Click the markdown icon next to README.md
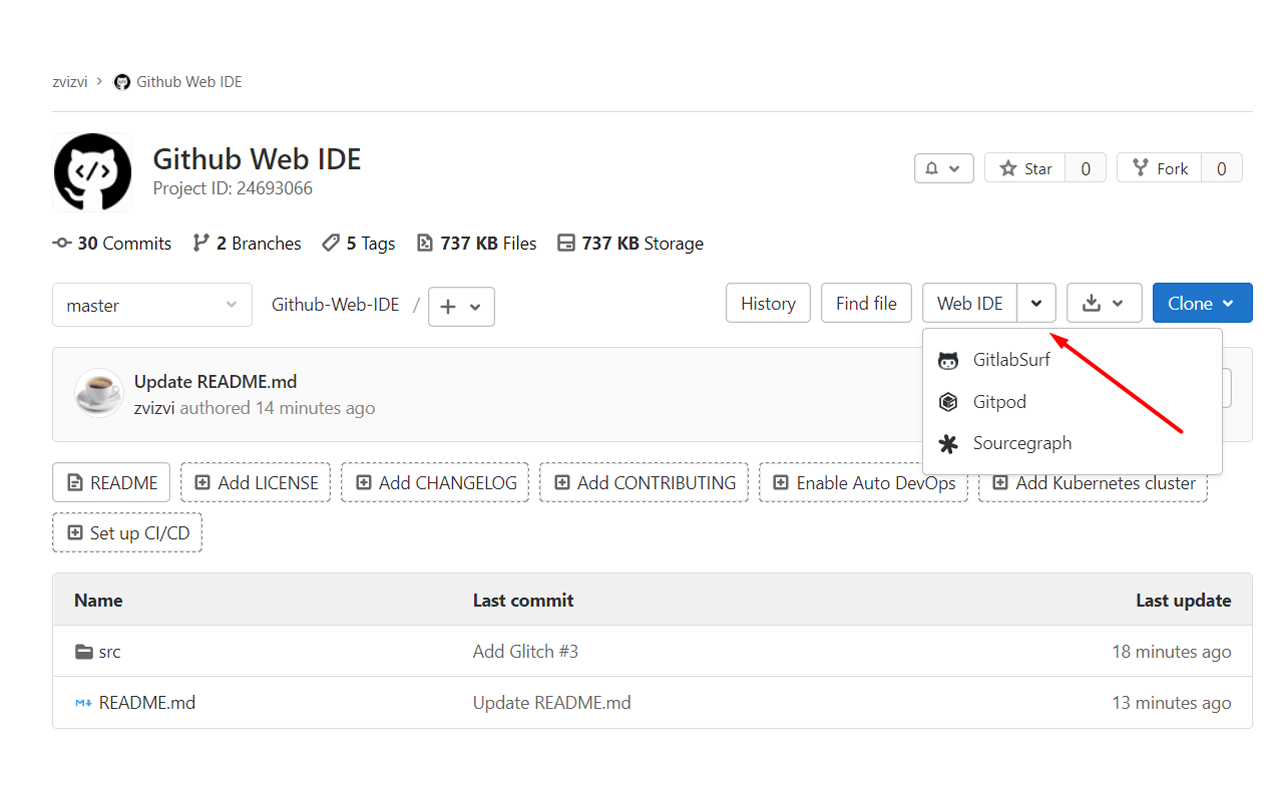This screenshot has height=800, width=1280. 84,702
